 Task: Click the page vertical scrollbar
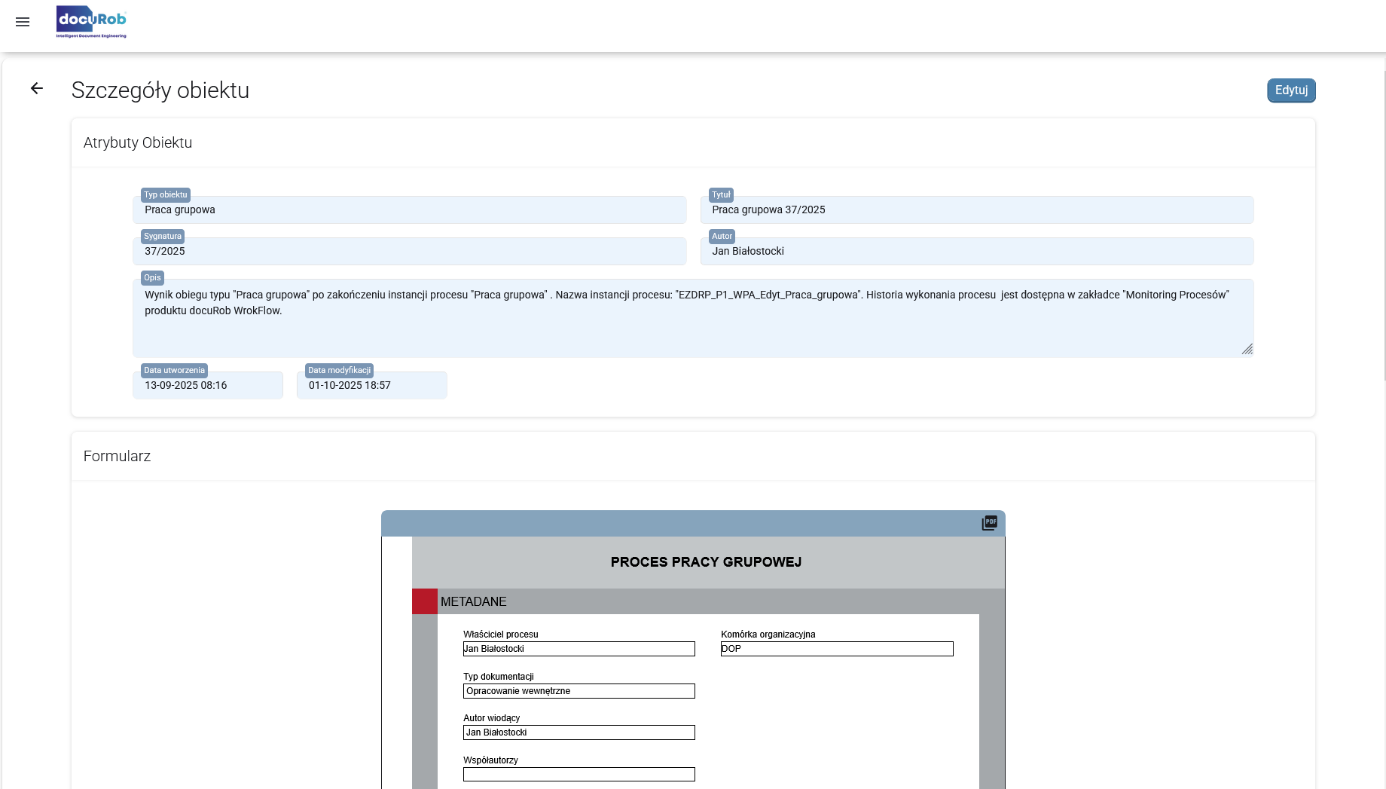(1382, 220)
